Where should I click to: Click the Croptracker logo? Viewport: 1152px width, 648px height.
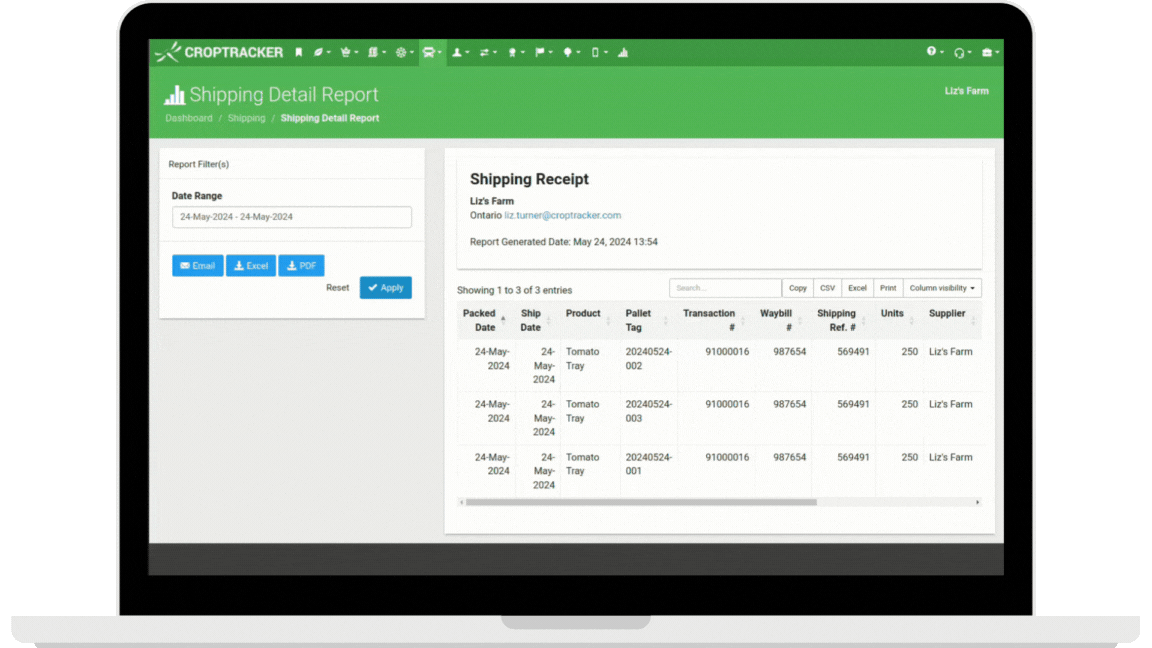tap(219, 52)
